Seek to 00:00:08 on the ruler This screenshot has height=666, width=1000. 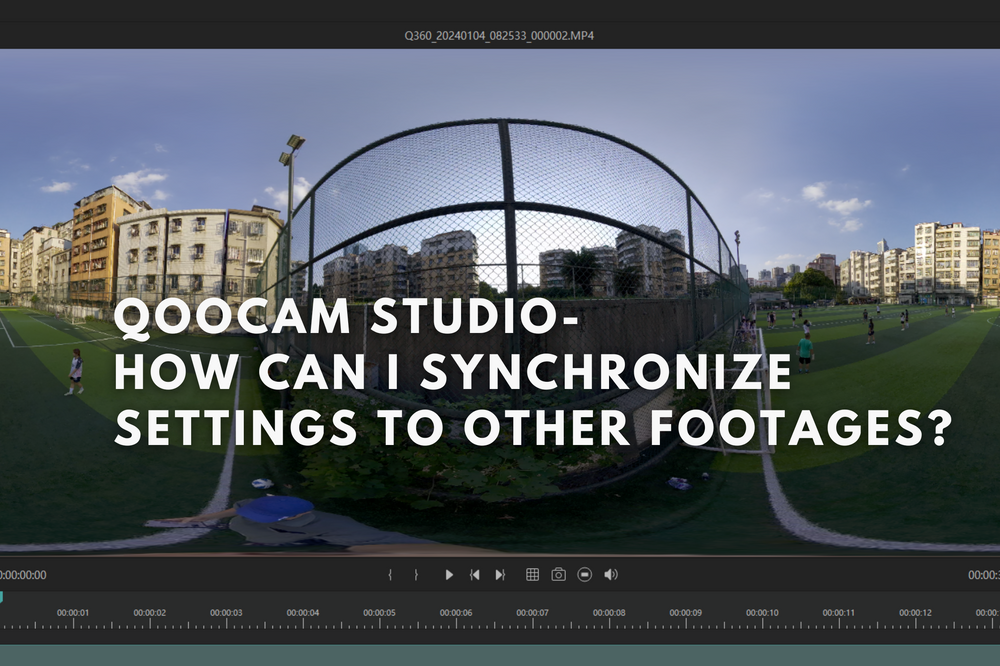[x=609, y=612]
